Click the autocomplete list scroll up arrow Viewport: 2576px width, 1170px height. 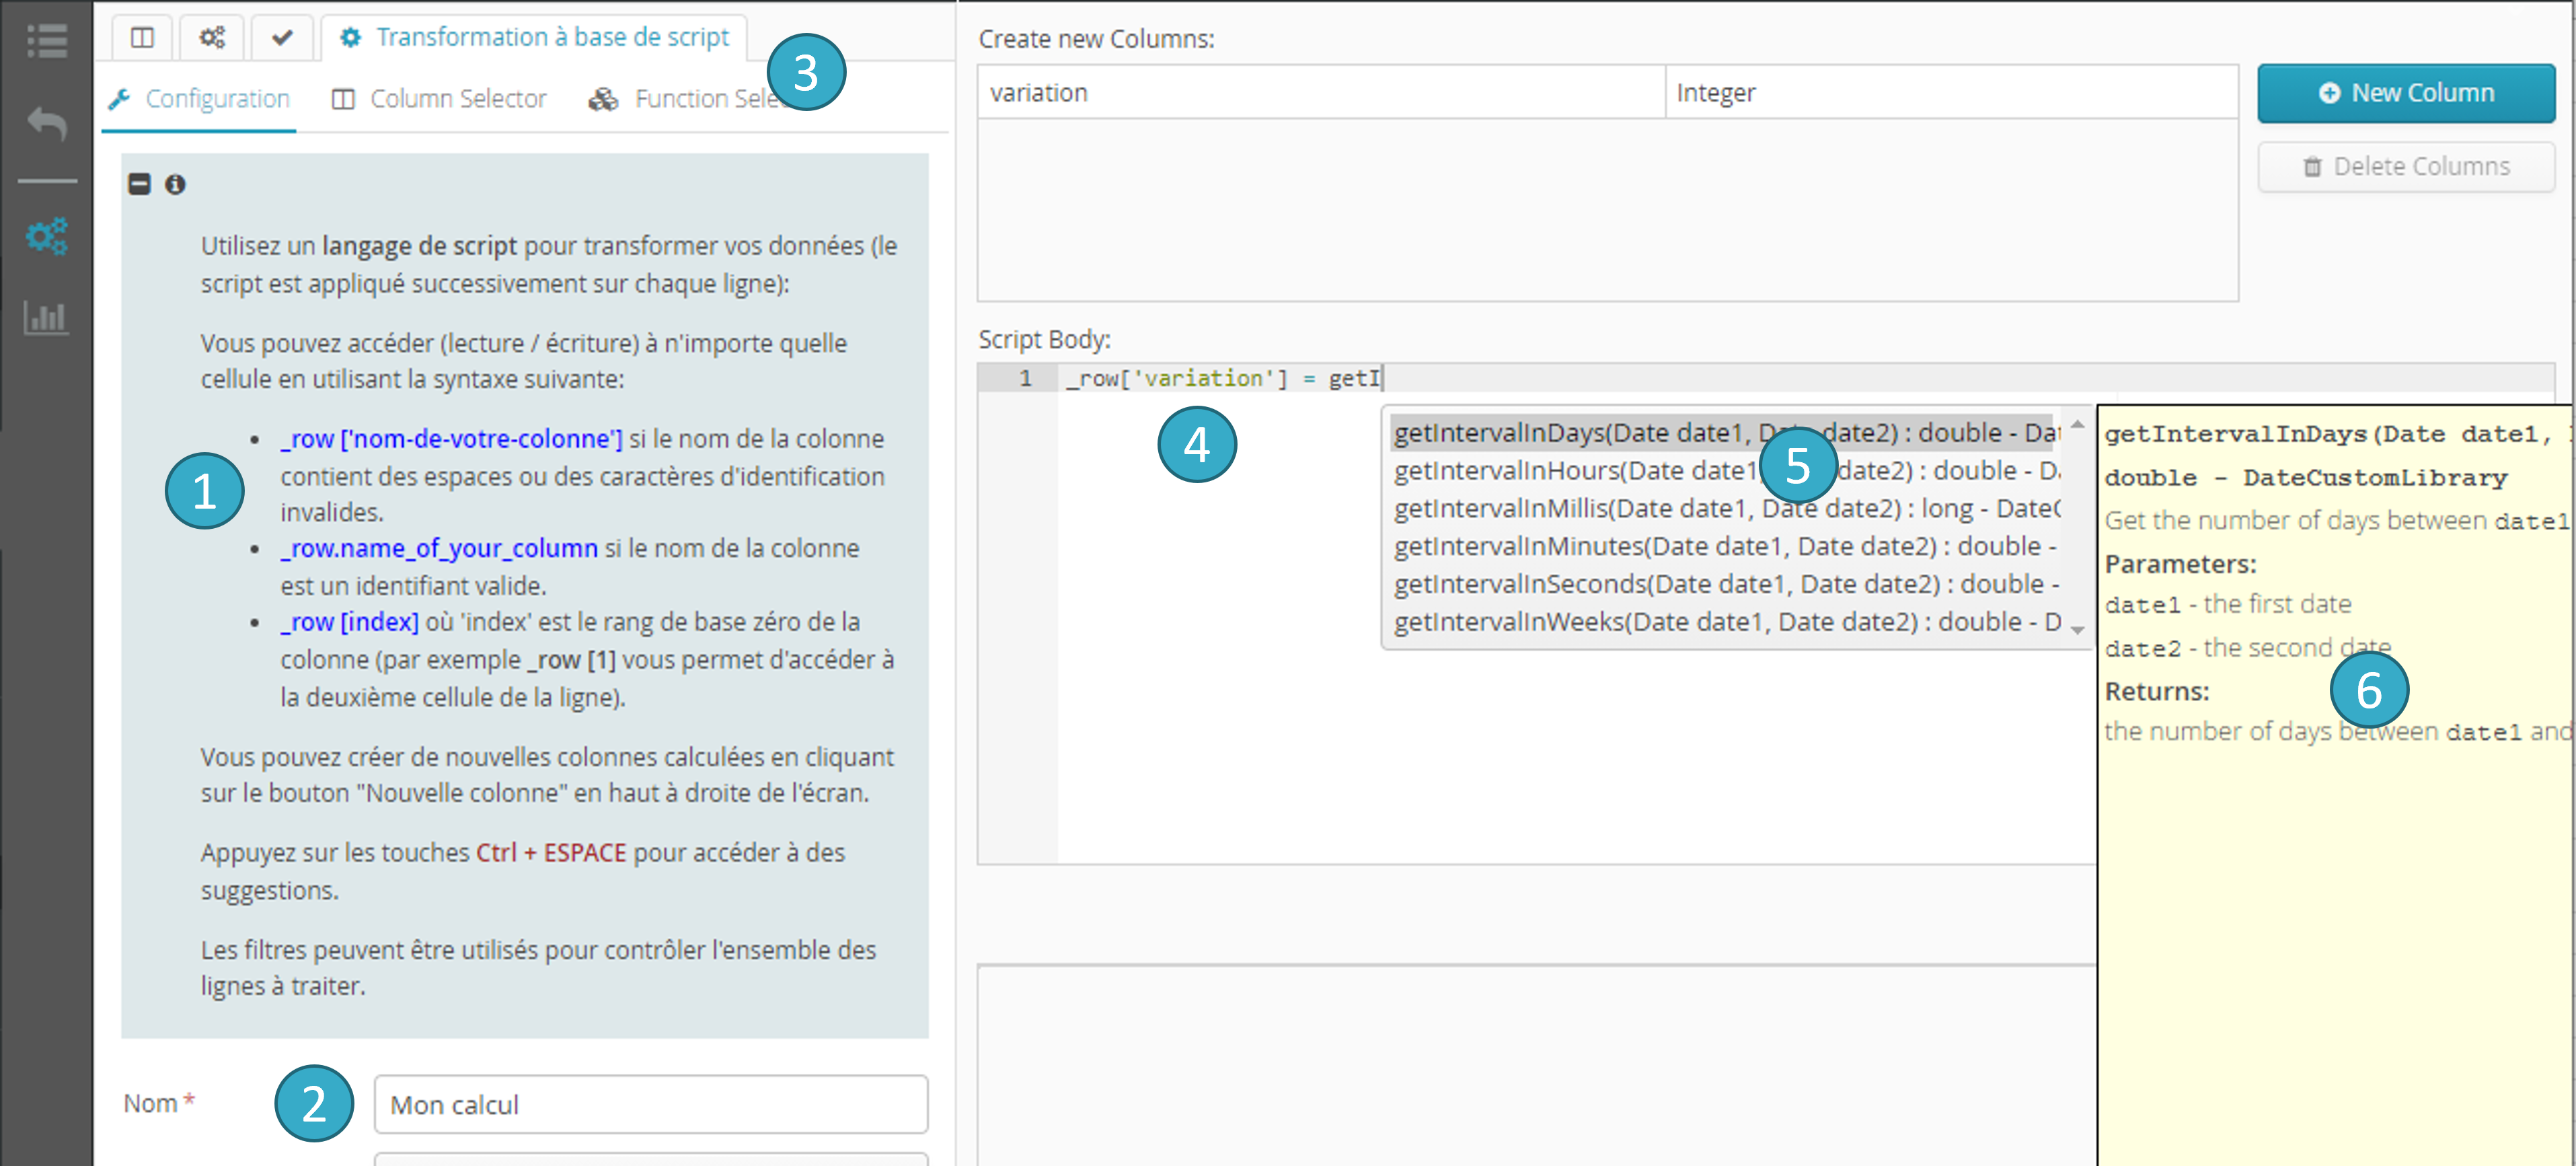pyautogui.click(x=2078, y=426)
